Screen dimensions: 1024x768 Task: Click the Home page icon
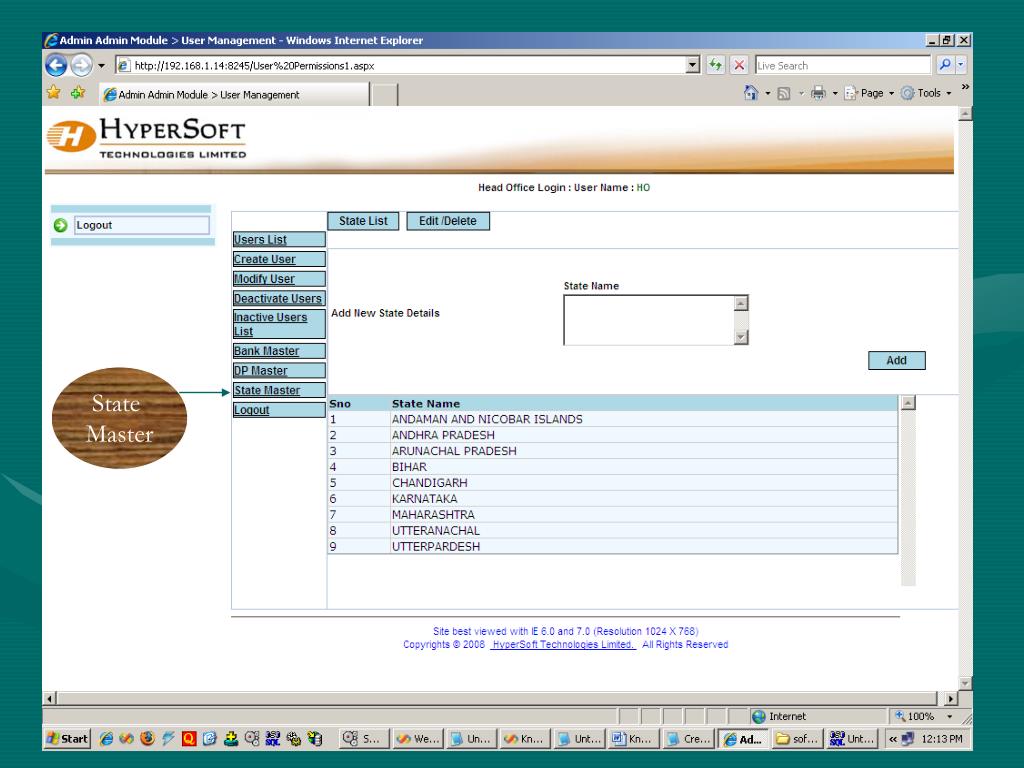point(751,93)
